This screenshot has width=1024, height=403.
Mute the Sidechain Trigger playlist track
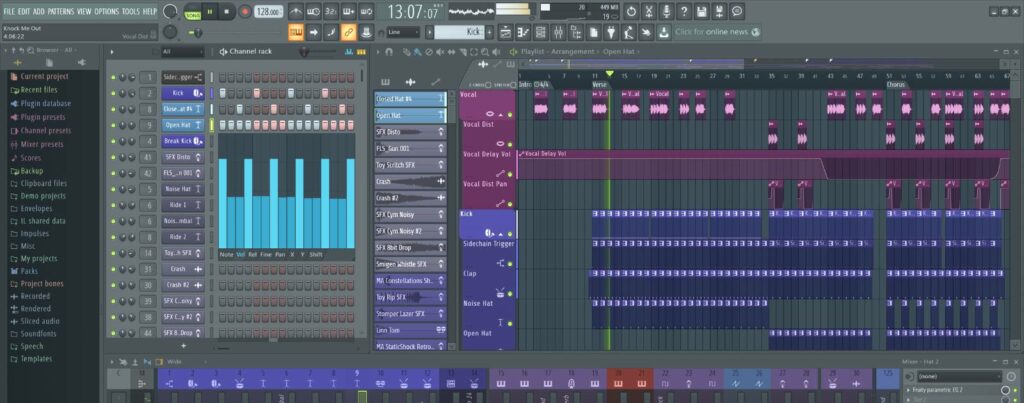(510, 264)
